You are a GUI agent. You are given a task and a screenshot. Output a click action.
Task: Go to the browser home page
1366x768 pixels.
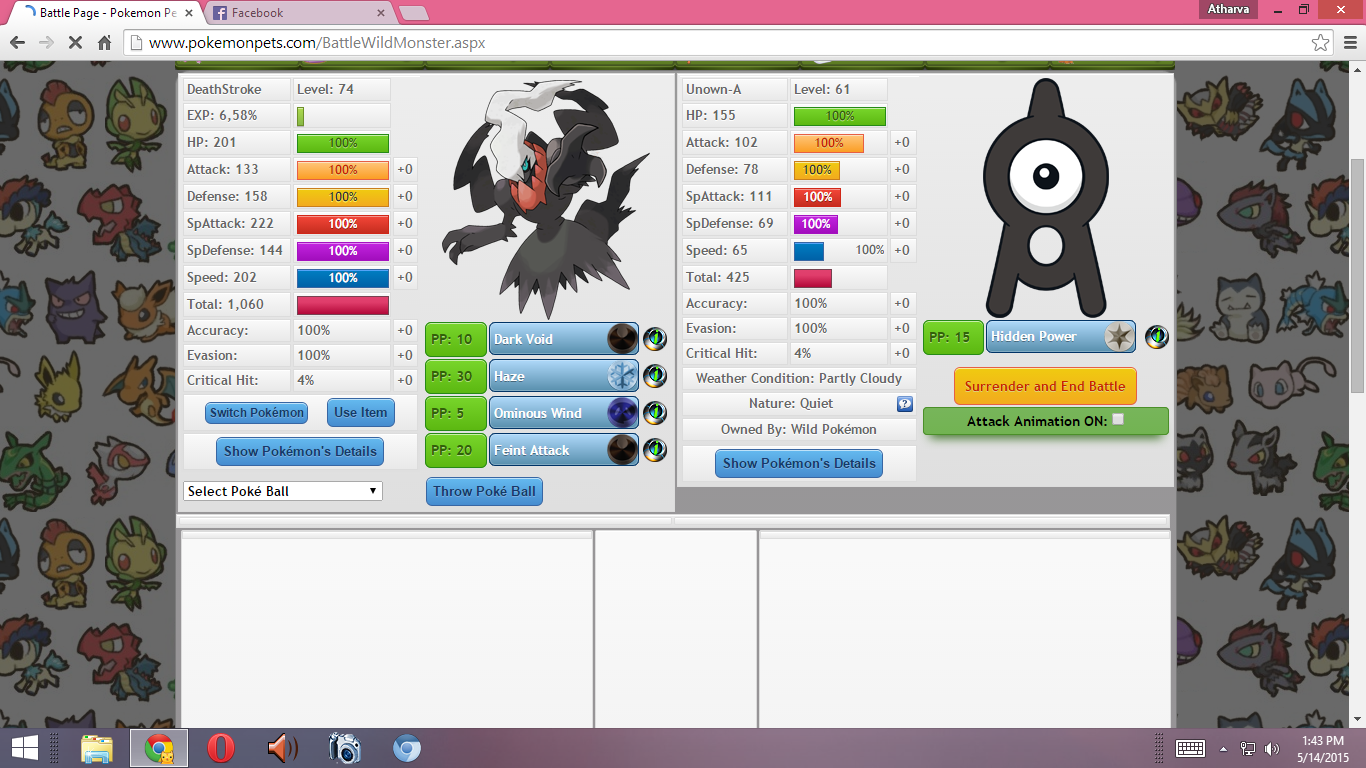coord(104,43)
